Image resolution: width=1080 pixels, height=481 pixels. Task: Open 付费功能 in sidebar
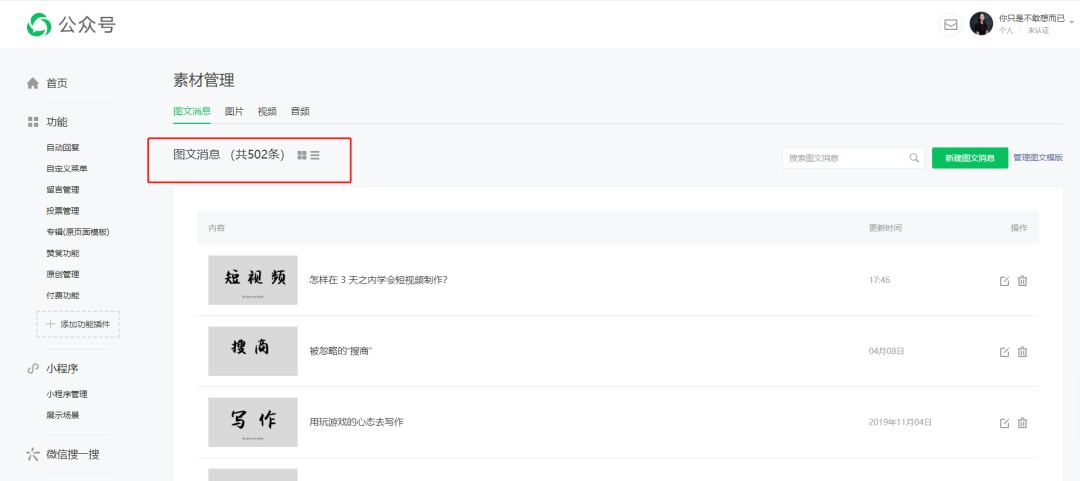click(x=63, y=296)
